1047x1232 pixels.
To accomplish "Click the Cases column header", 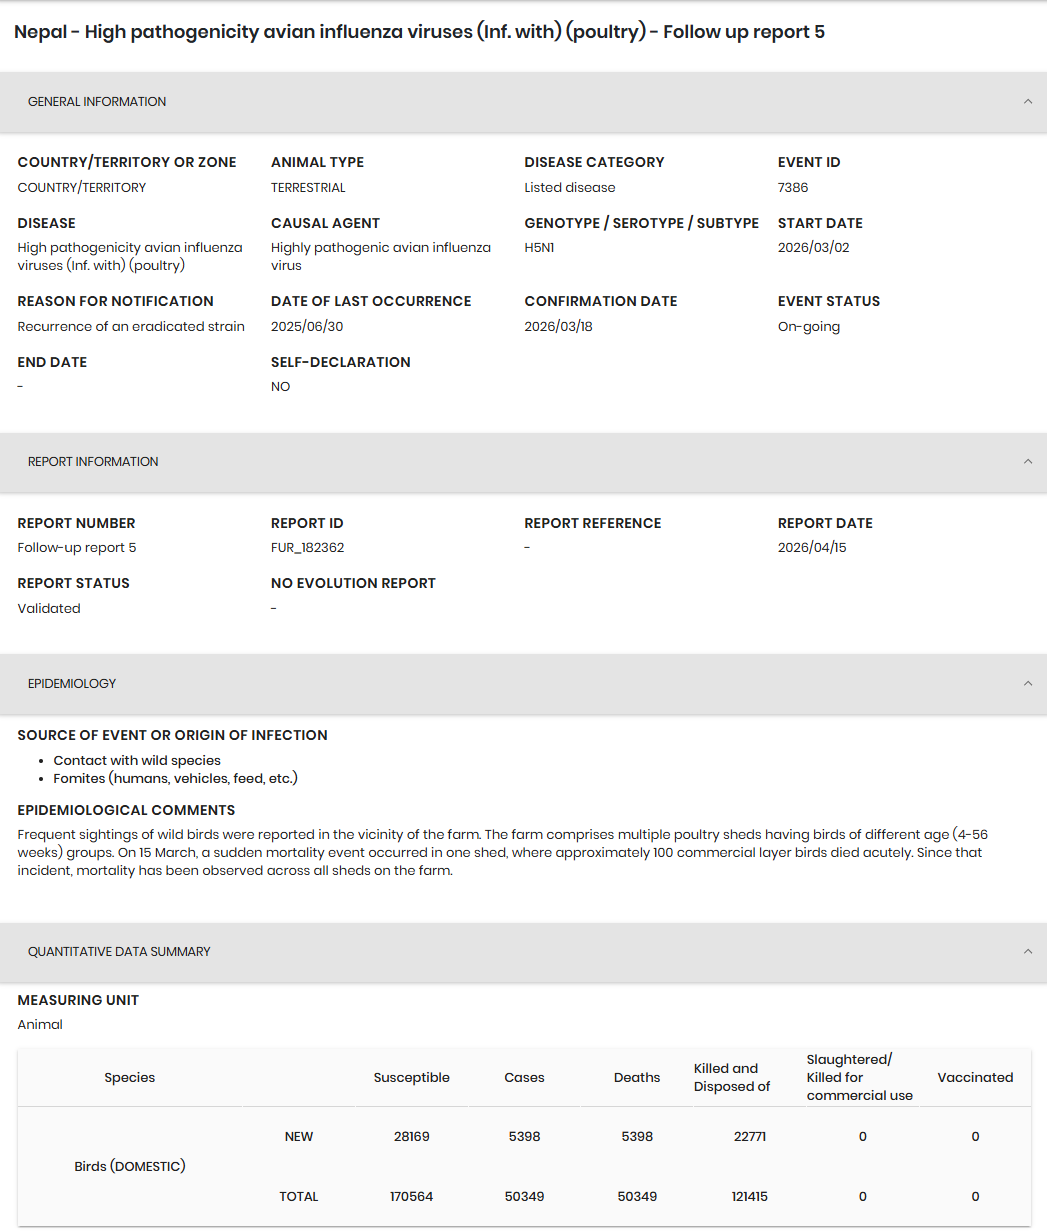I will [524, 1077].
